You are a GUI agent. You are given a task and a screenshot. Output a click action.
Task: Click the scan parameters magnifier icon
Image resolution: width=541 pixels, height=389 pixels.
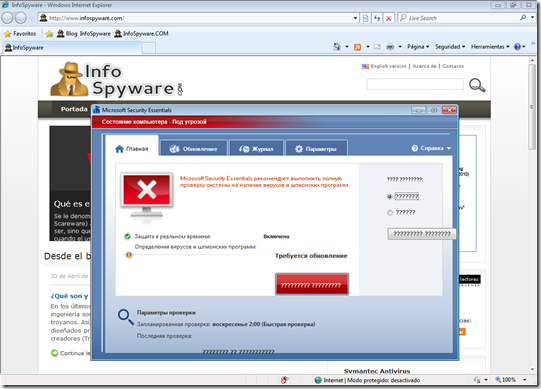pos(126,317)
